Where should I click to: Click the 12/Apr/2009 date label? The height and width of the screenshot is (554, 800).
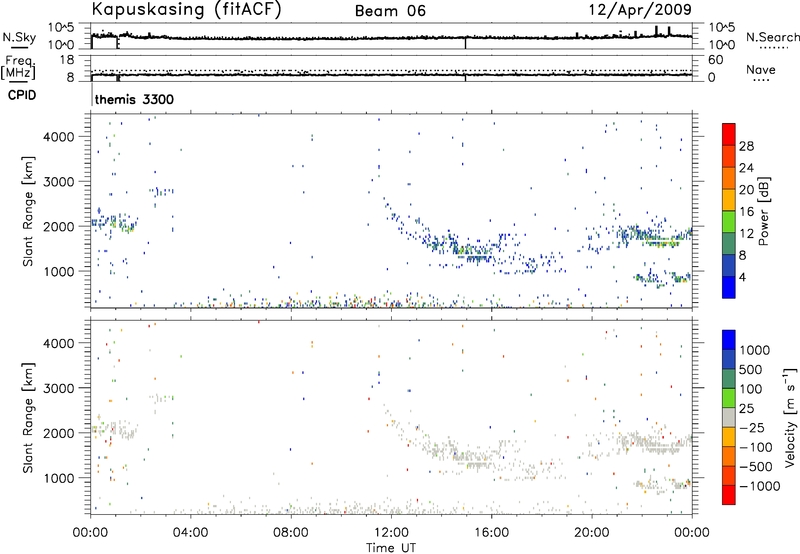coord(641,10)
